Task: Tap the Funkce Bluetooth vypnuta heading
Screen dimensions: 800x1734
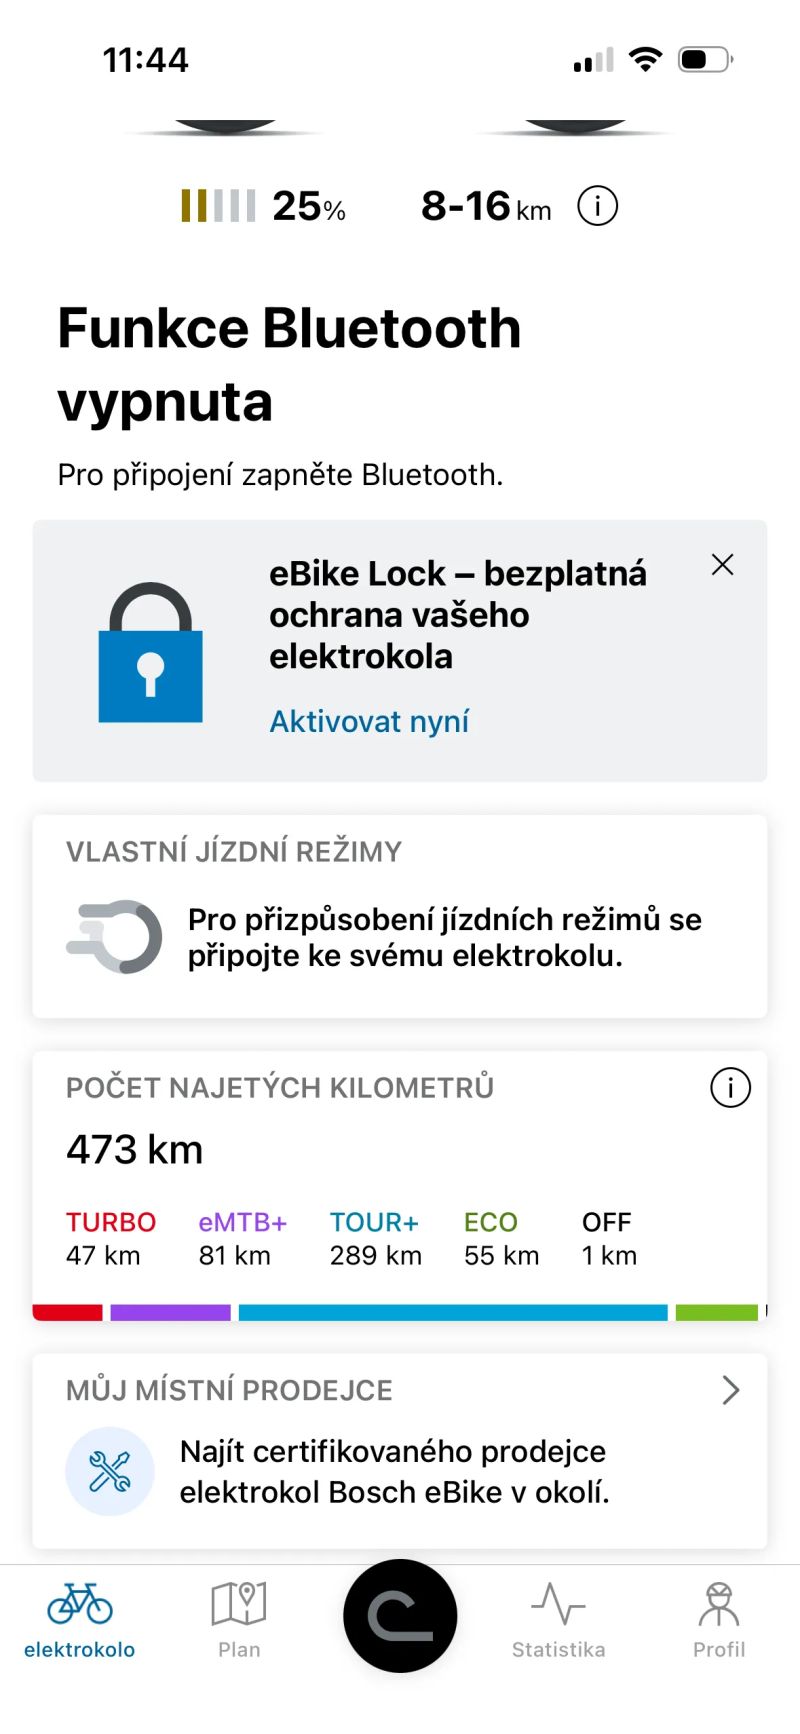Action: click(x=289, y=364)
